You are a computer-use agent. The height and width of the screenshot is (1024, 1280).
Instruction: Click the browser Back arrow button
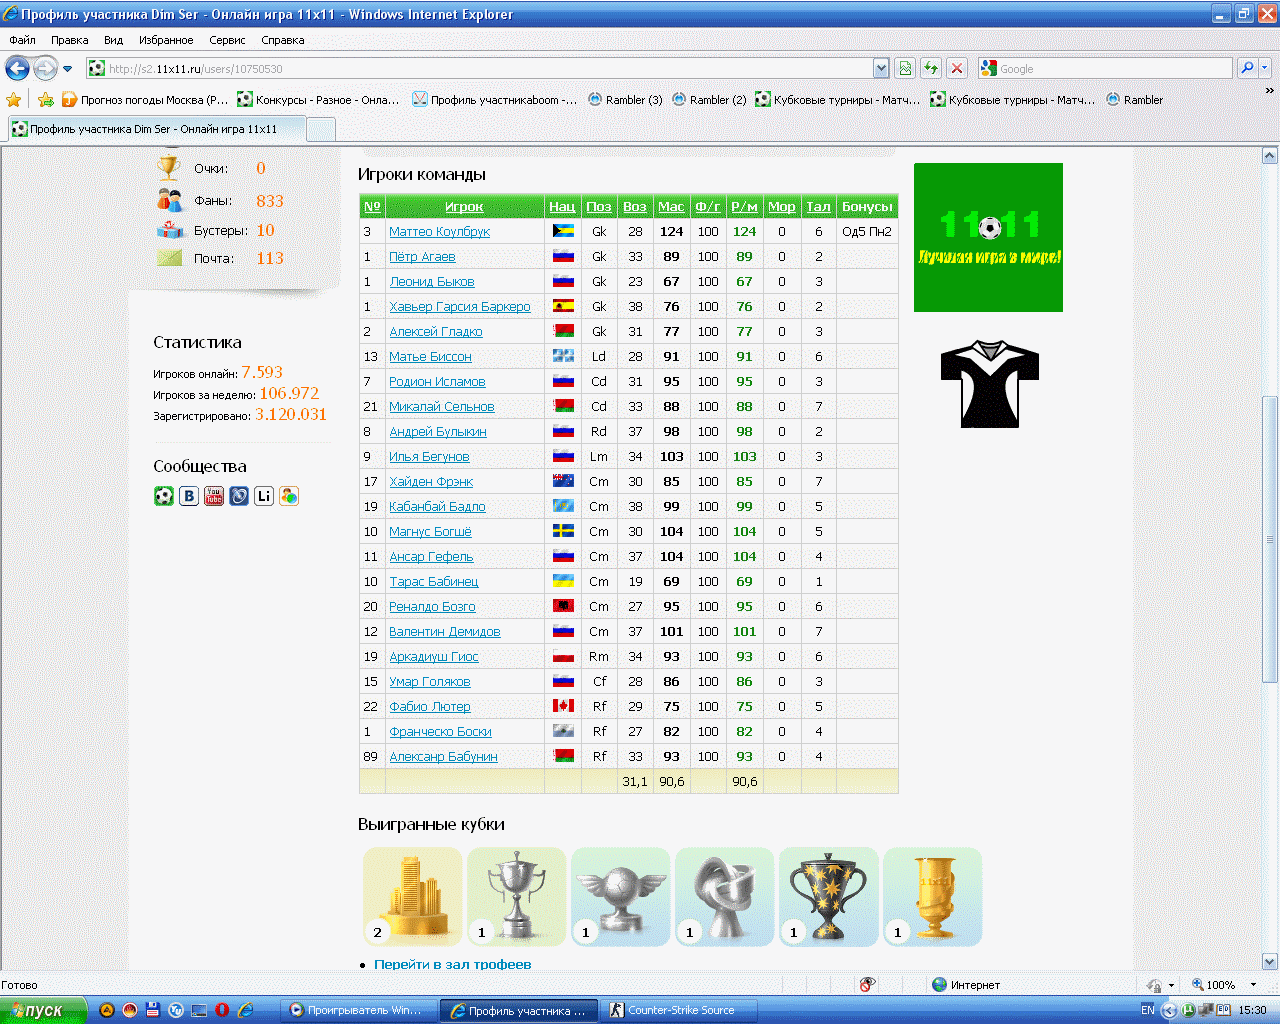17,68
